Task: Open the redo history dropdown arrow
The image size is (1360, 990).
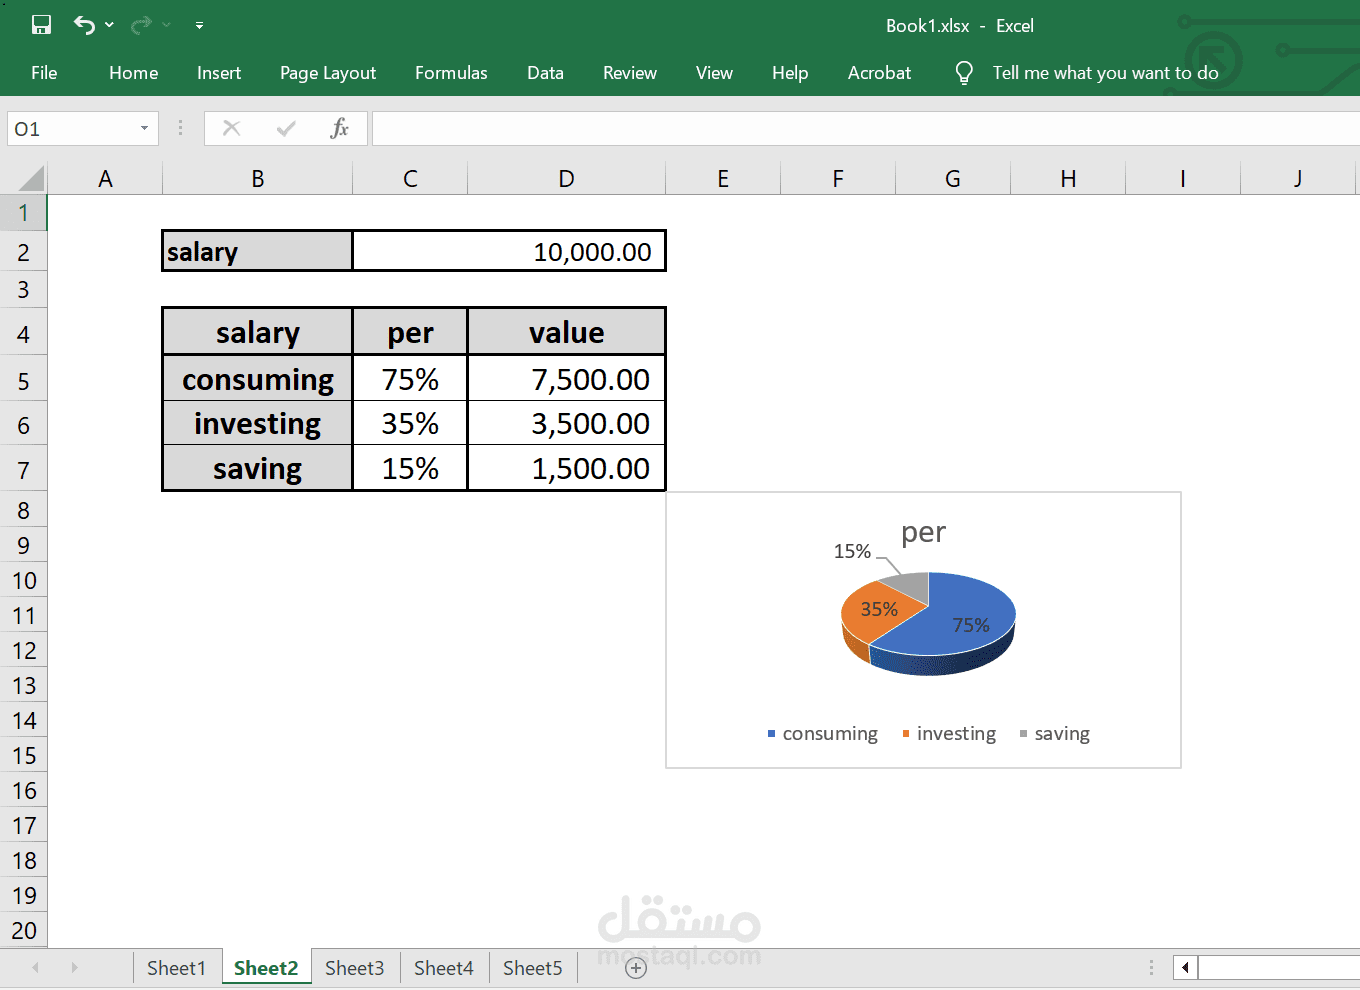Action: tap(166, 25)
